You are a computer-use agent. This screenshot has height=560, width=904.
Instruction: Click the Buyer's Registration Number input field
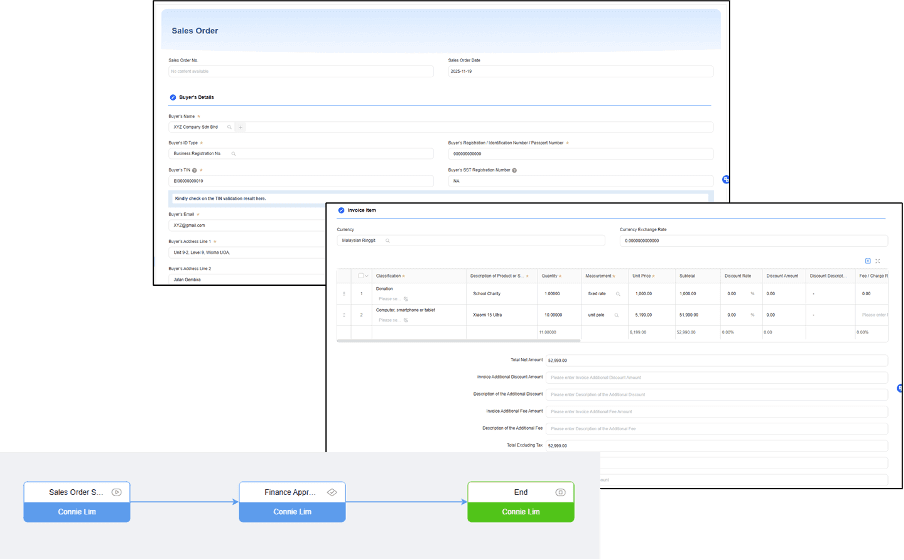581,154
